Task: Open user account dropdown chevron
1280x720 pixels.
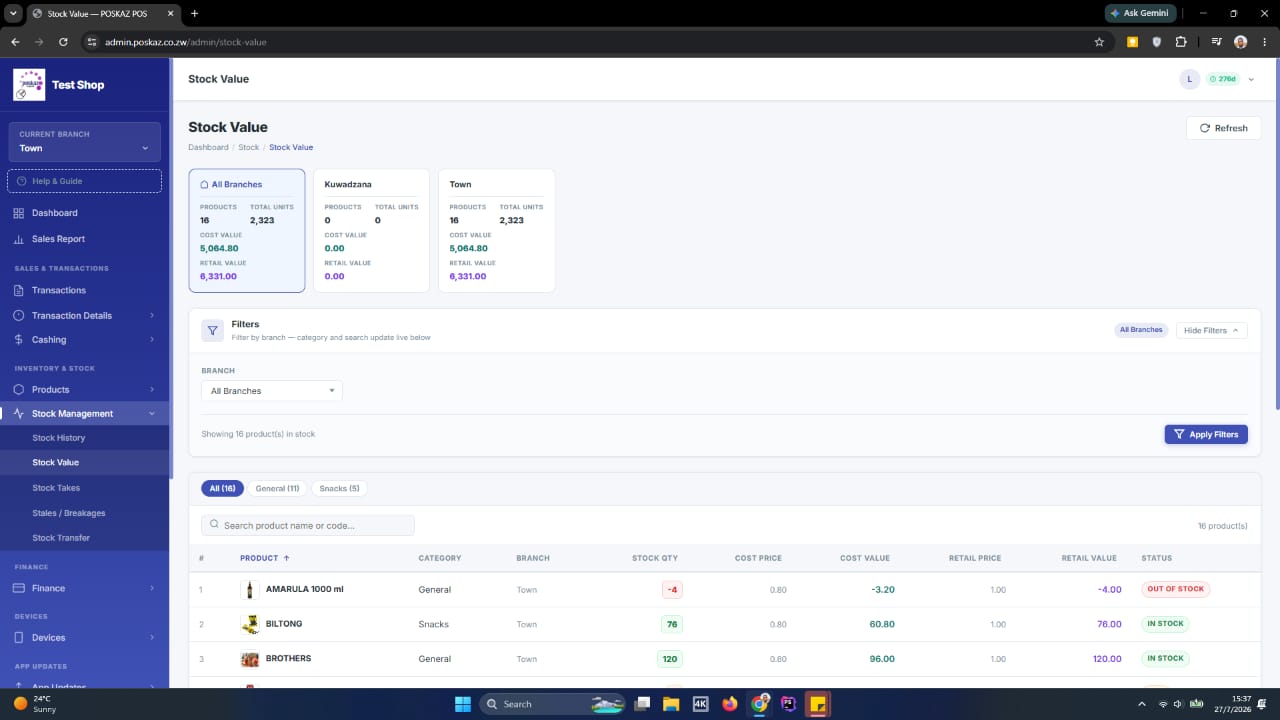Action: [x=1251, y=79]
